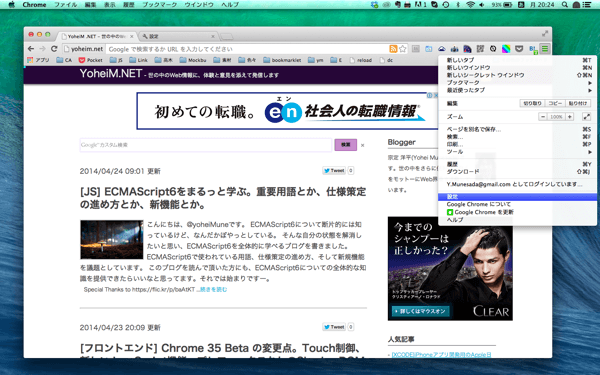Open the volume control in menu bar
The height and width of the screenshot is (375, 600).
[x=482, y=5]
